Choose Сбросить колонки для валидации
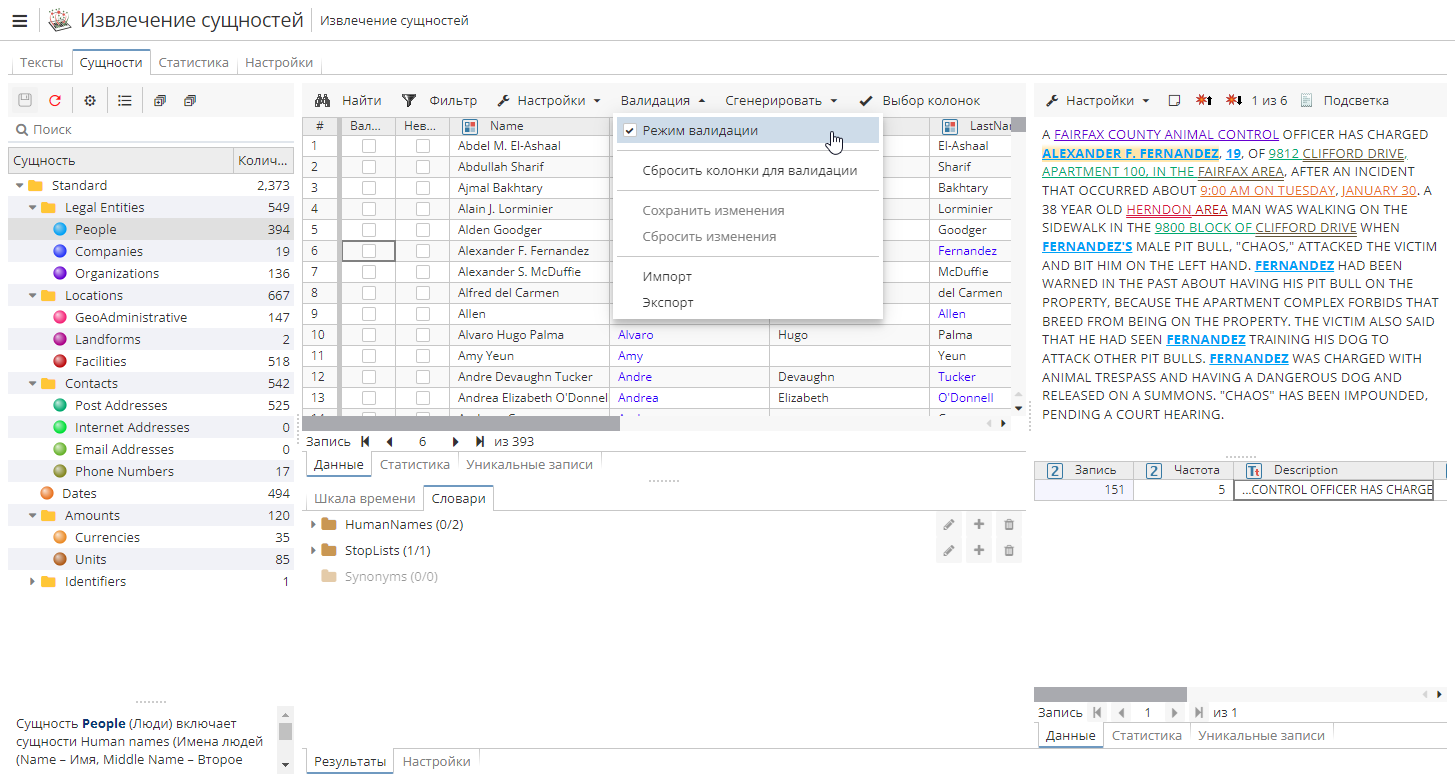 click(x=749, y=171)
